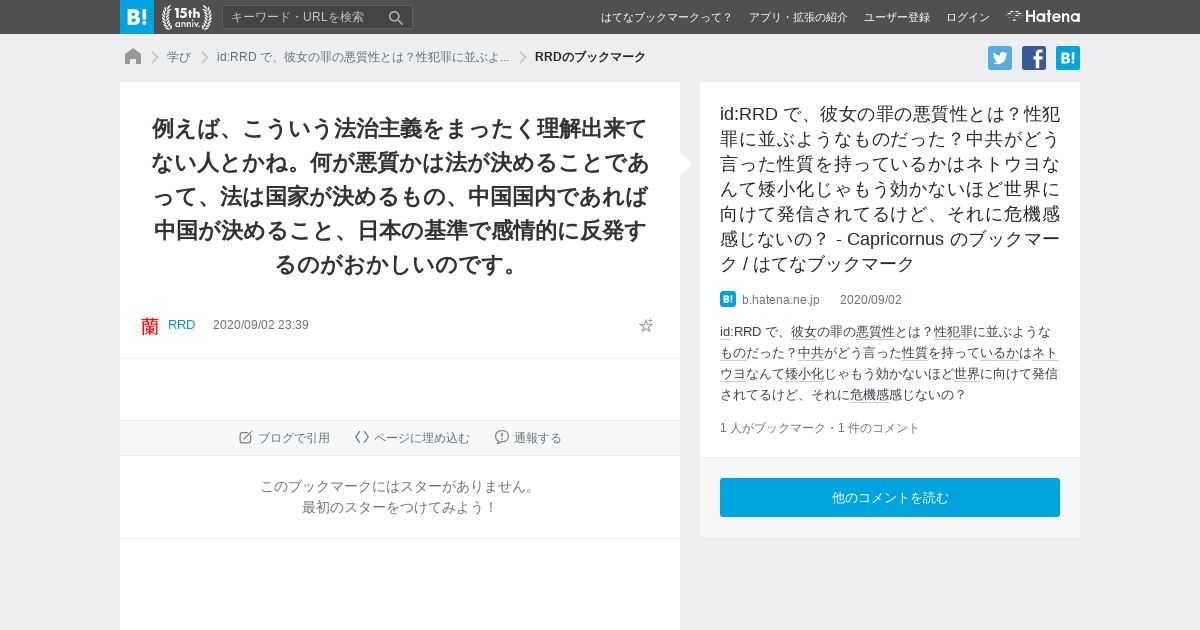1200x630 pixels.
Task: Open はてなブックマークって？ link
Action: click(x=667, y=17)
